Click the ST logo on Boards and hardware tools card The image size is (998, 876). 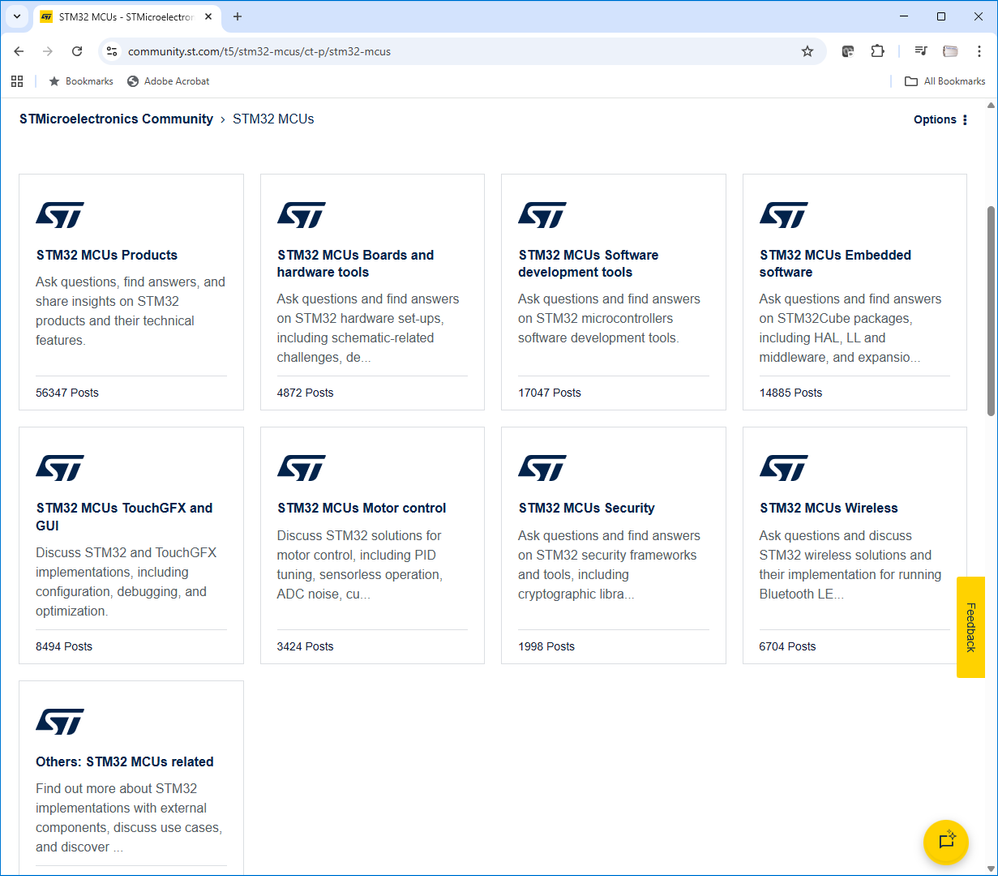click(301, 215)
